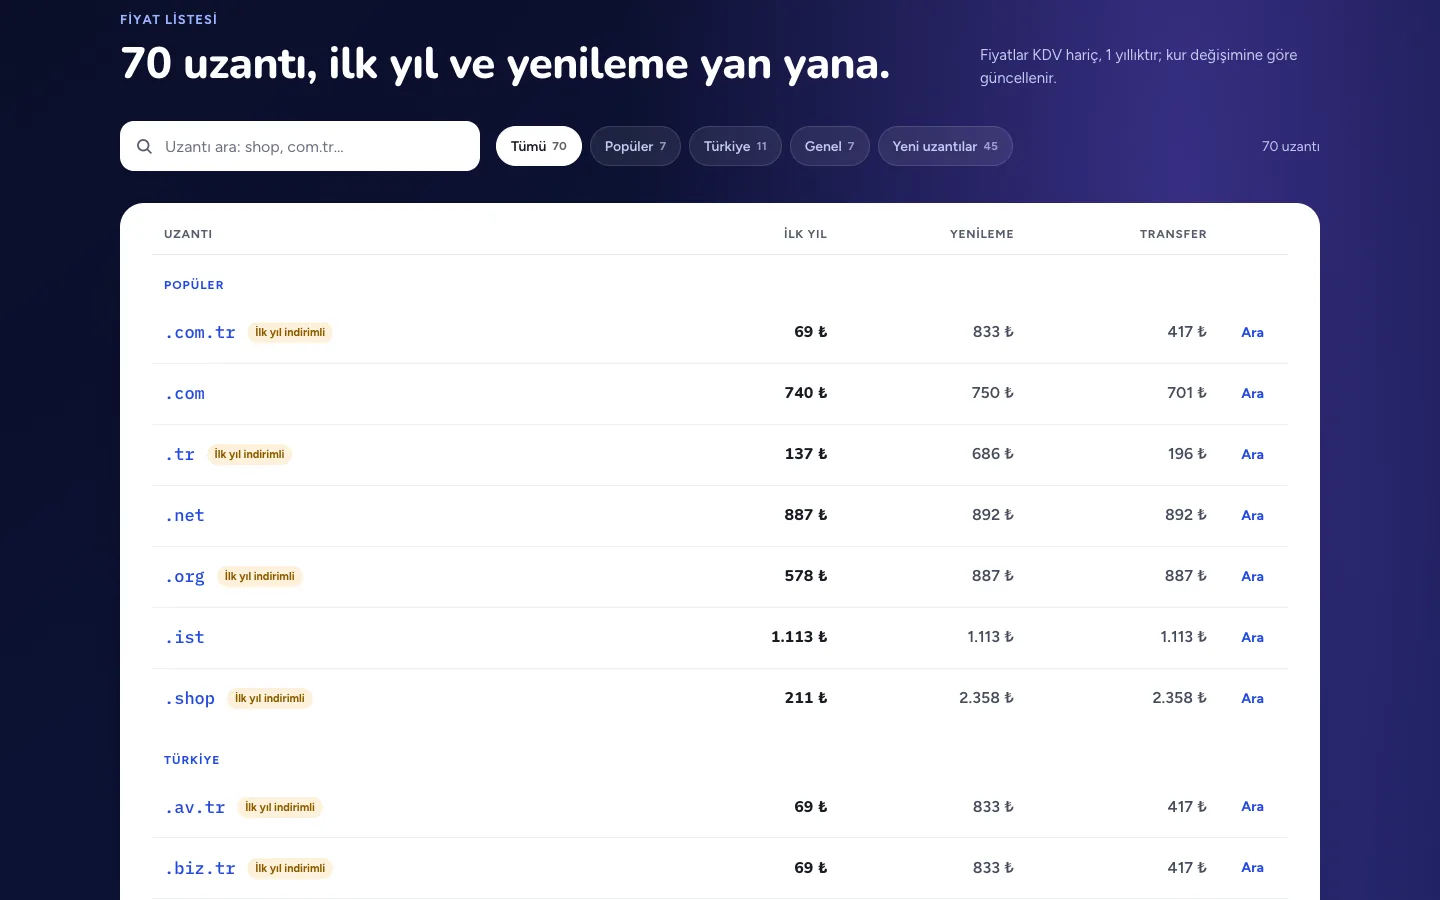Click the discount badge on .shop row
The image size is (1440, 900).
270,698
